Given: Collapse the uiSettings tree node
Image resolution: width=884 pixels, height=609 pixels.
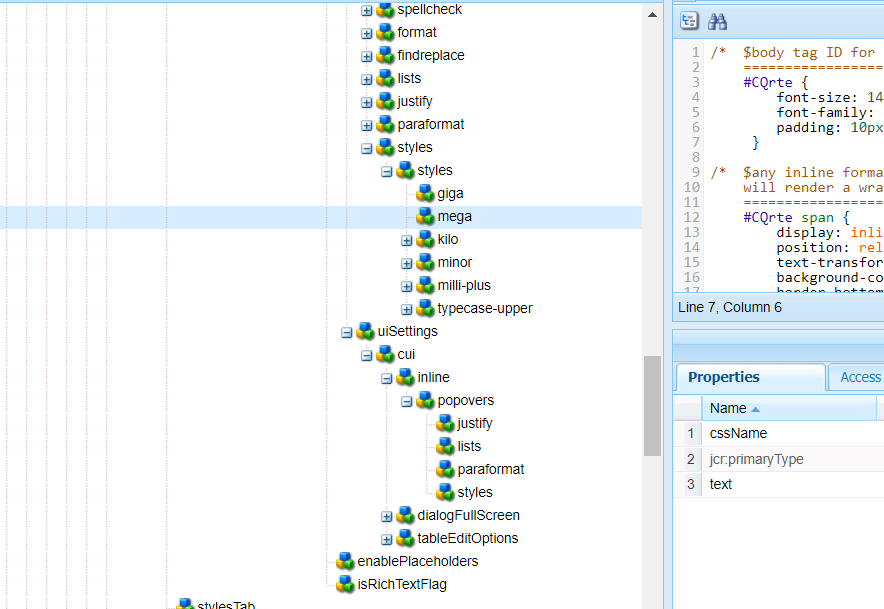Looking at the screenshot, I should tap(347, 332).
